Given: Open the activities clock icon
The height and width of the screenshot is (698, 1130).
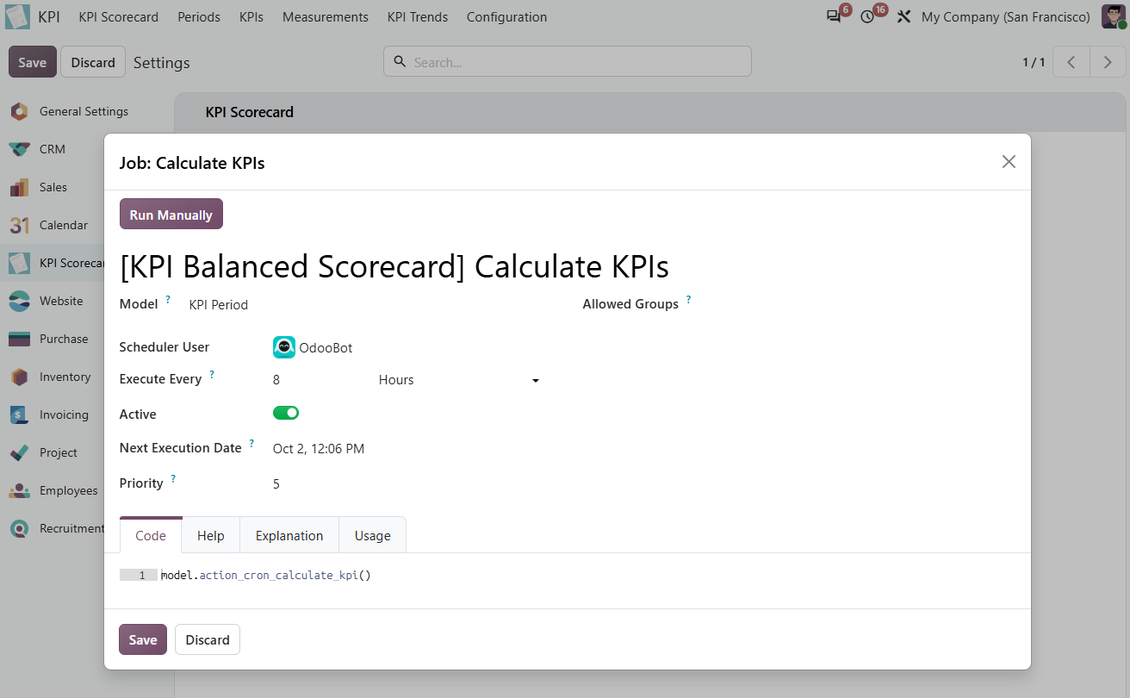Looking at the screenshot, I should click(868, 17).
